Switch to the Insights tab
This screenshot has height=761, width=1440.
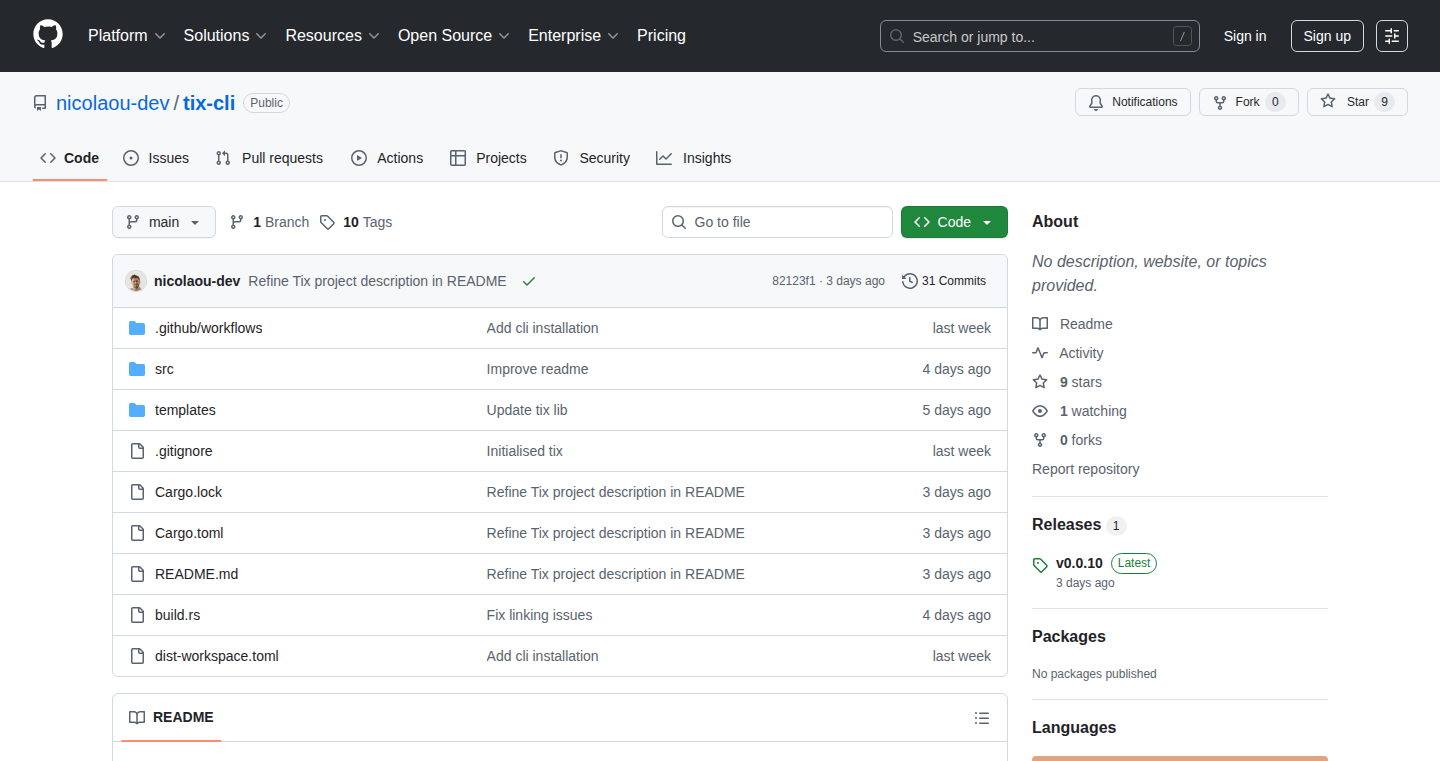pyautogui.click(x=694, y=158)
